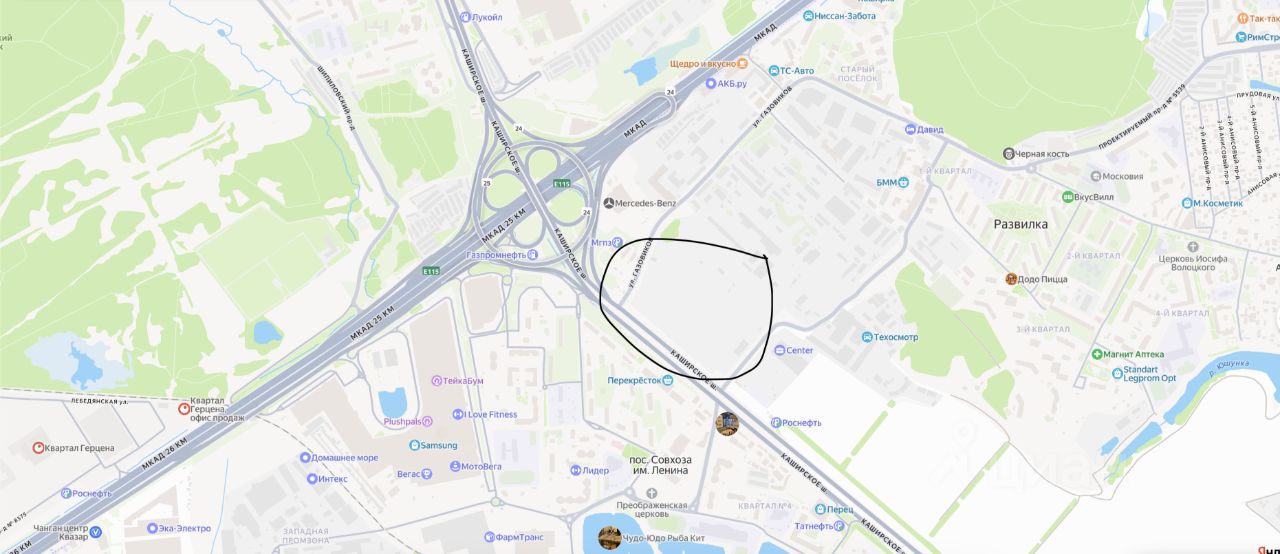Select the Газпромнефть fuel station icon
The height and width of the screenshot is (554, 1280).
point(533,255)
